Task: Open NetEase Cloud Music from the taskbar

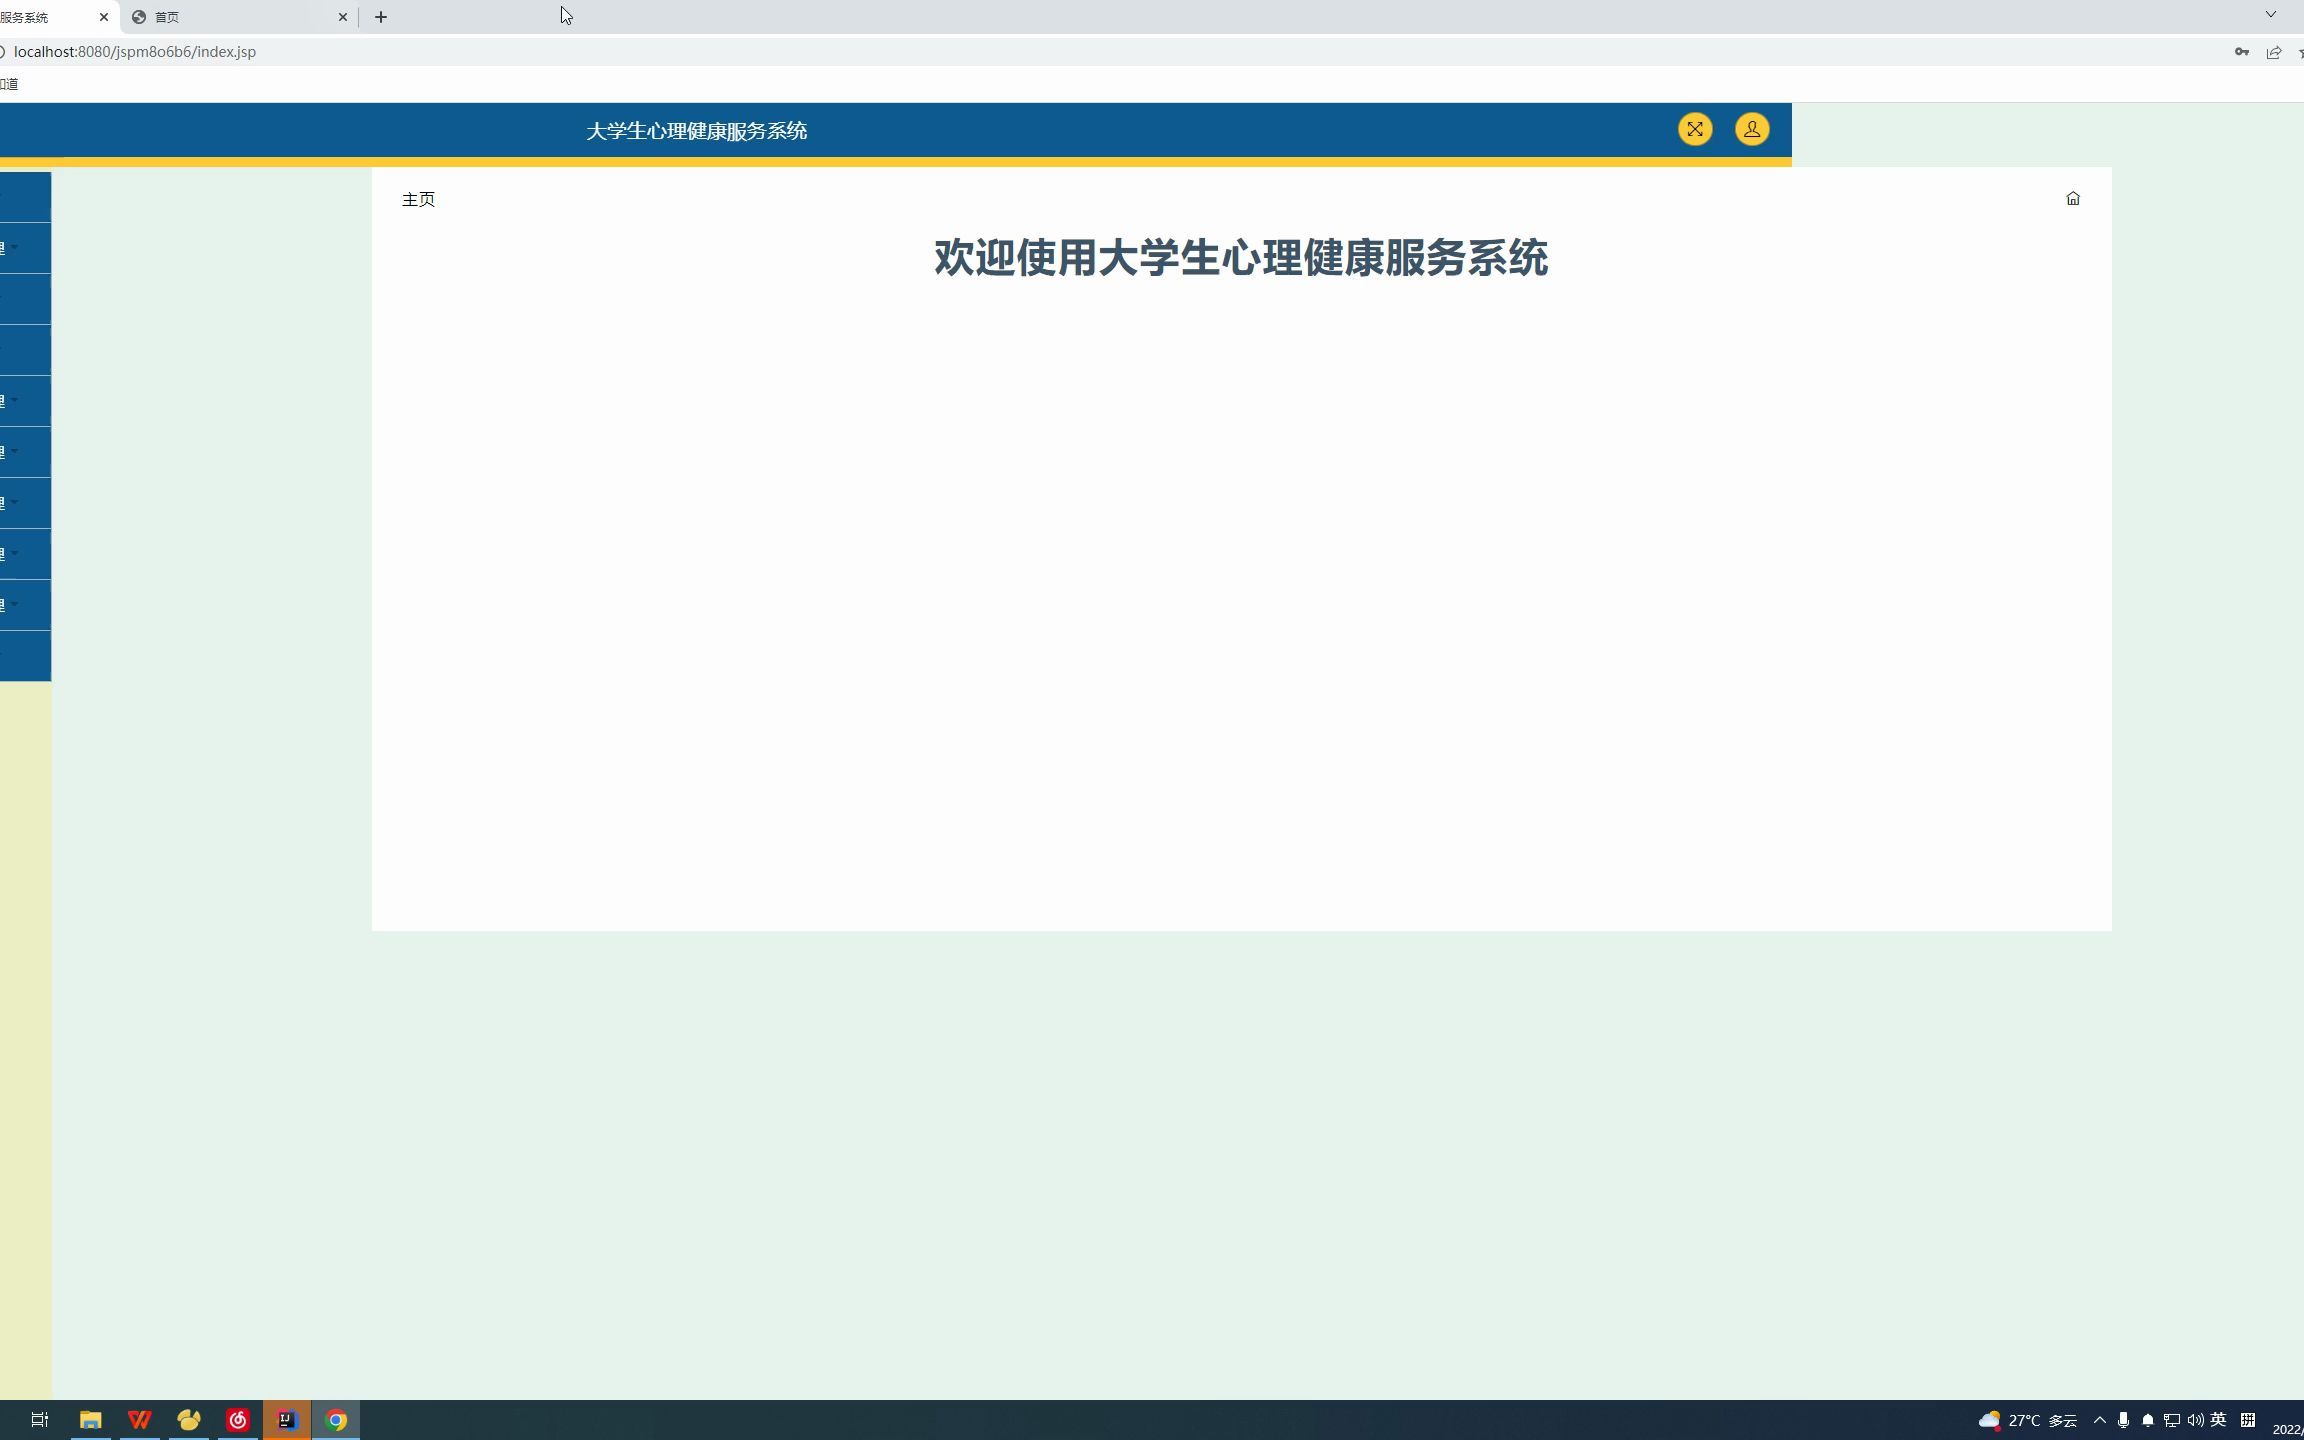Action: (x=238, y=1420)
